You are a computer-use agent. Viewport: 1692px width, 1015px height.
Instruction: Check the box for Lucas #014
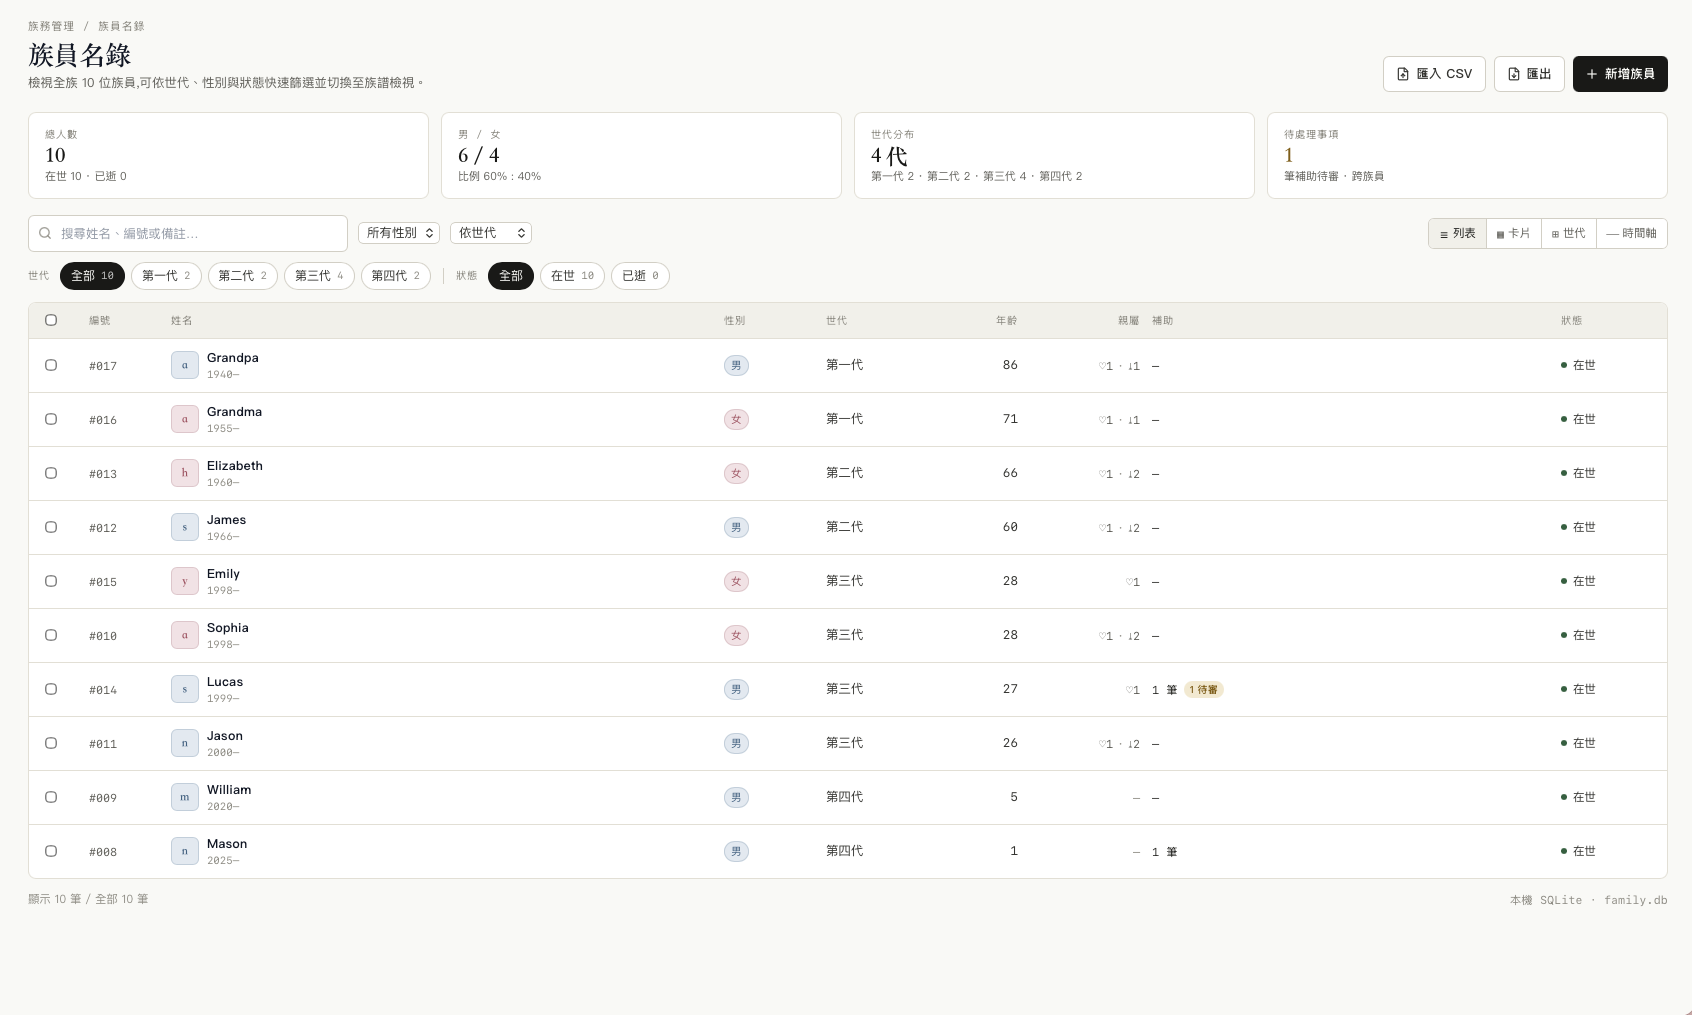pos(51,689)
